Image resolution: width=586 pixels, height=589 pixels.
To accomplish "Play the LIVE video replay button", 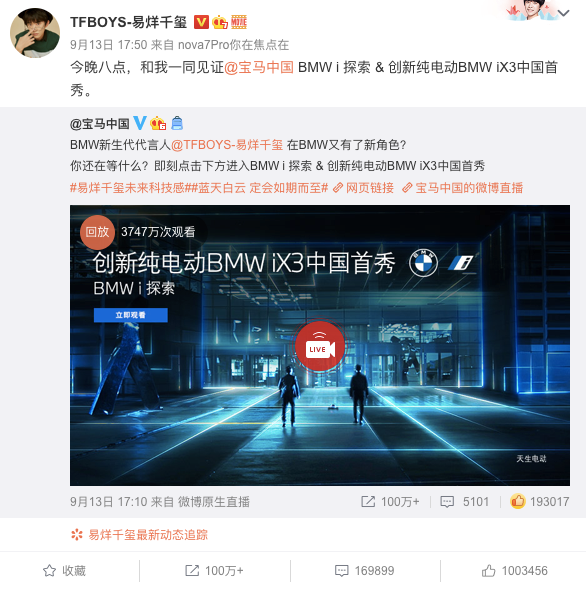I will pyautogui.click(x=319, y=346).
